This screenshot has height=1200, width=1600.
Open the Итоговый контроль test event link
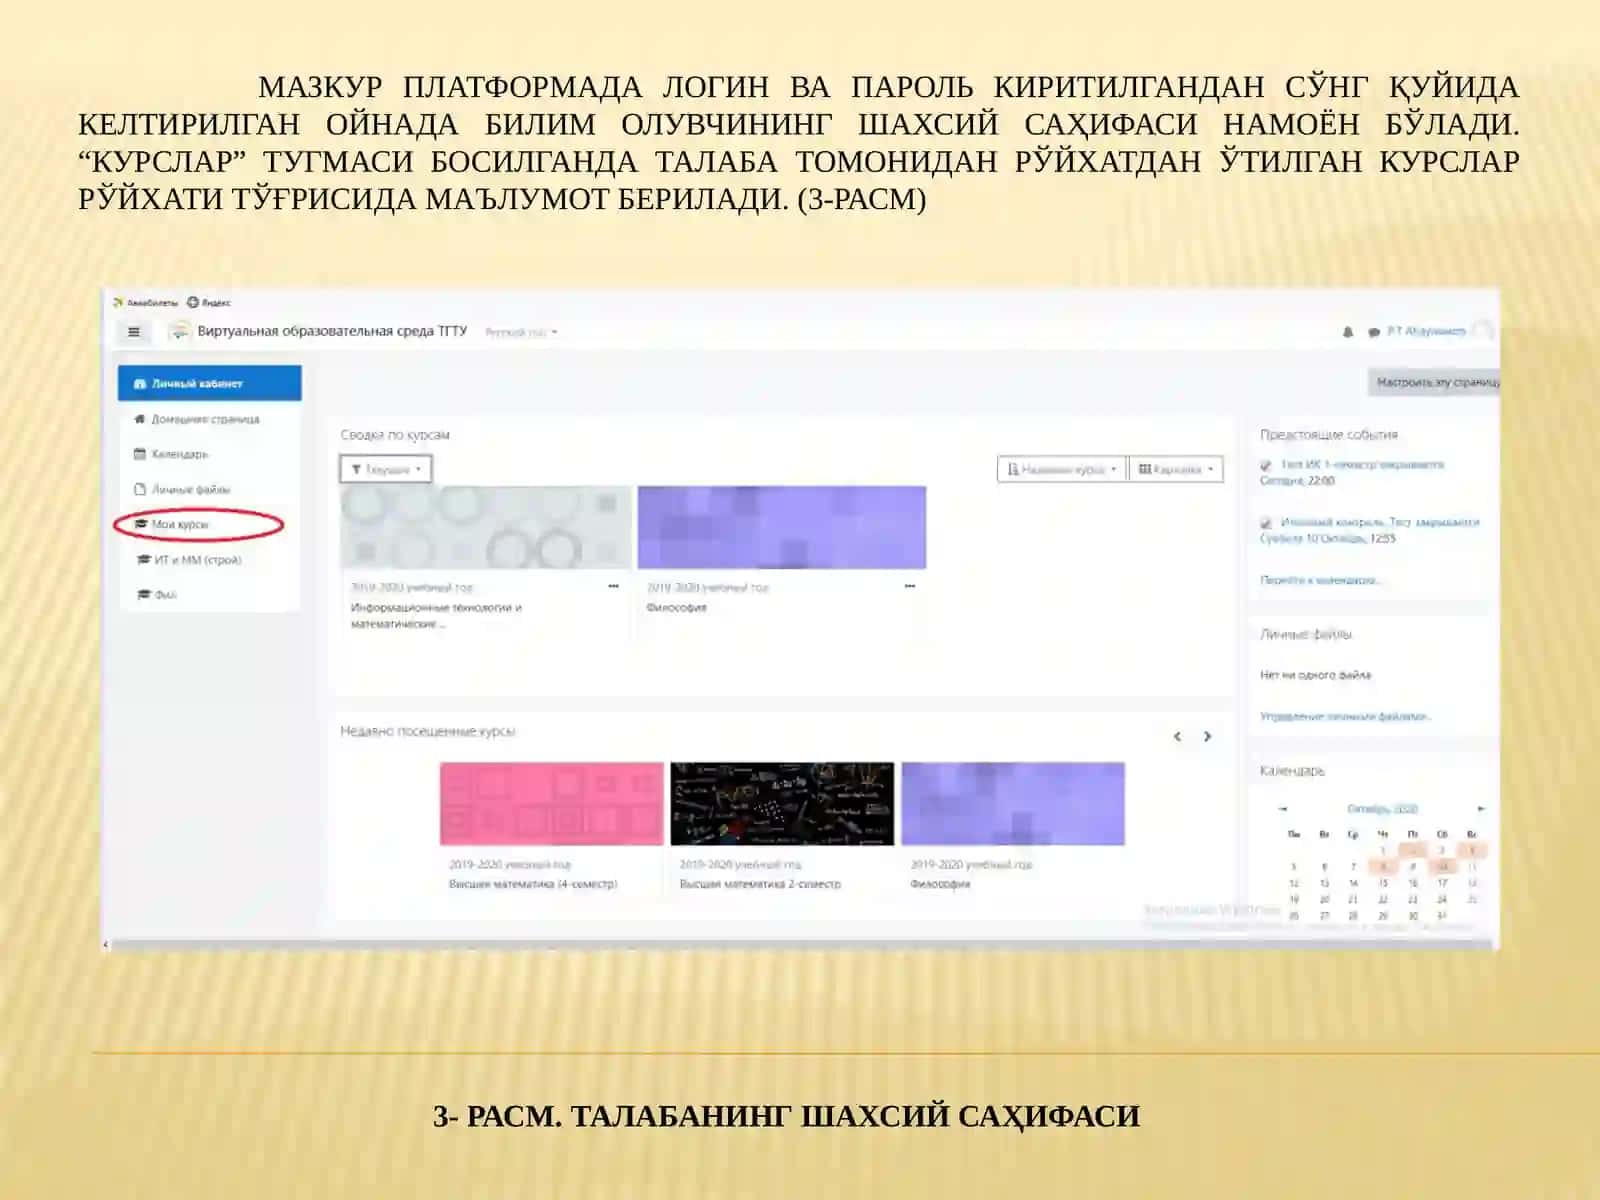(1380, 522)
